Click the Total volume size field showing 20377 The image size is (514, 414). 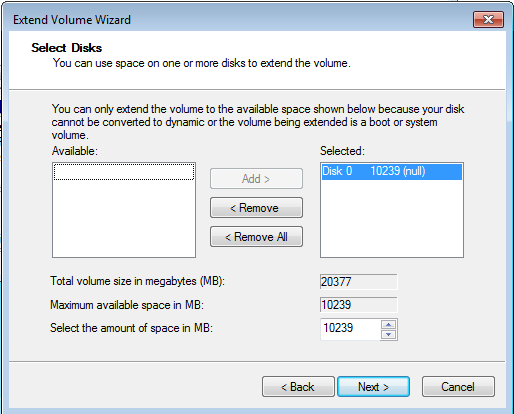[x=358, y=282]
